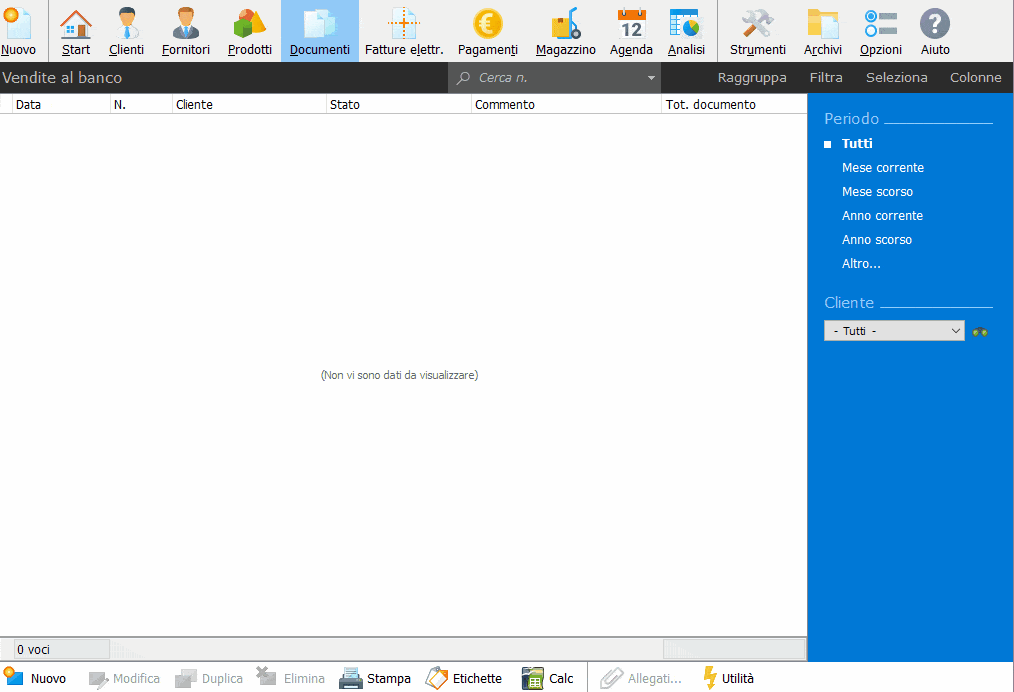Select Mese corrente period filter

click(x=883, y=168)
